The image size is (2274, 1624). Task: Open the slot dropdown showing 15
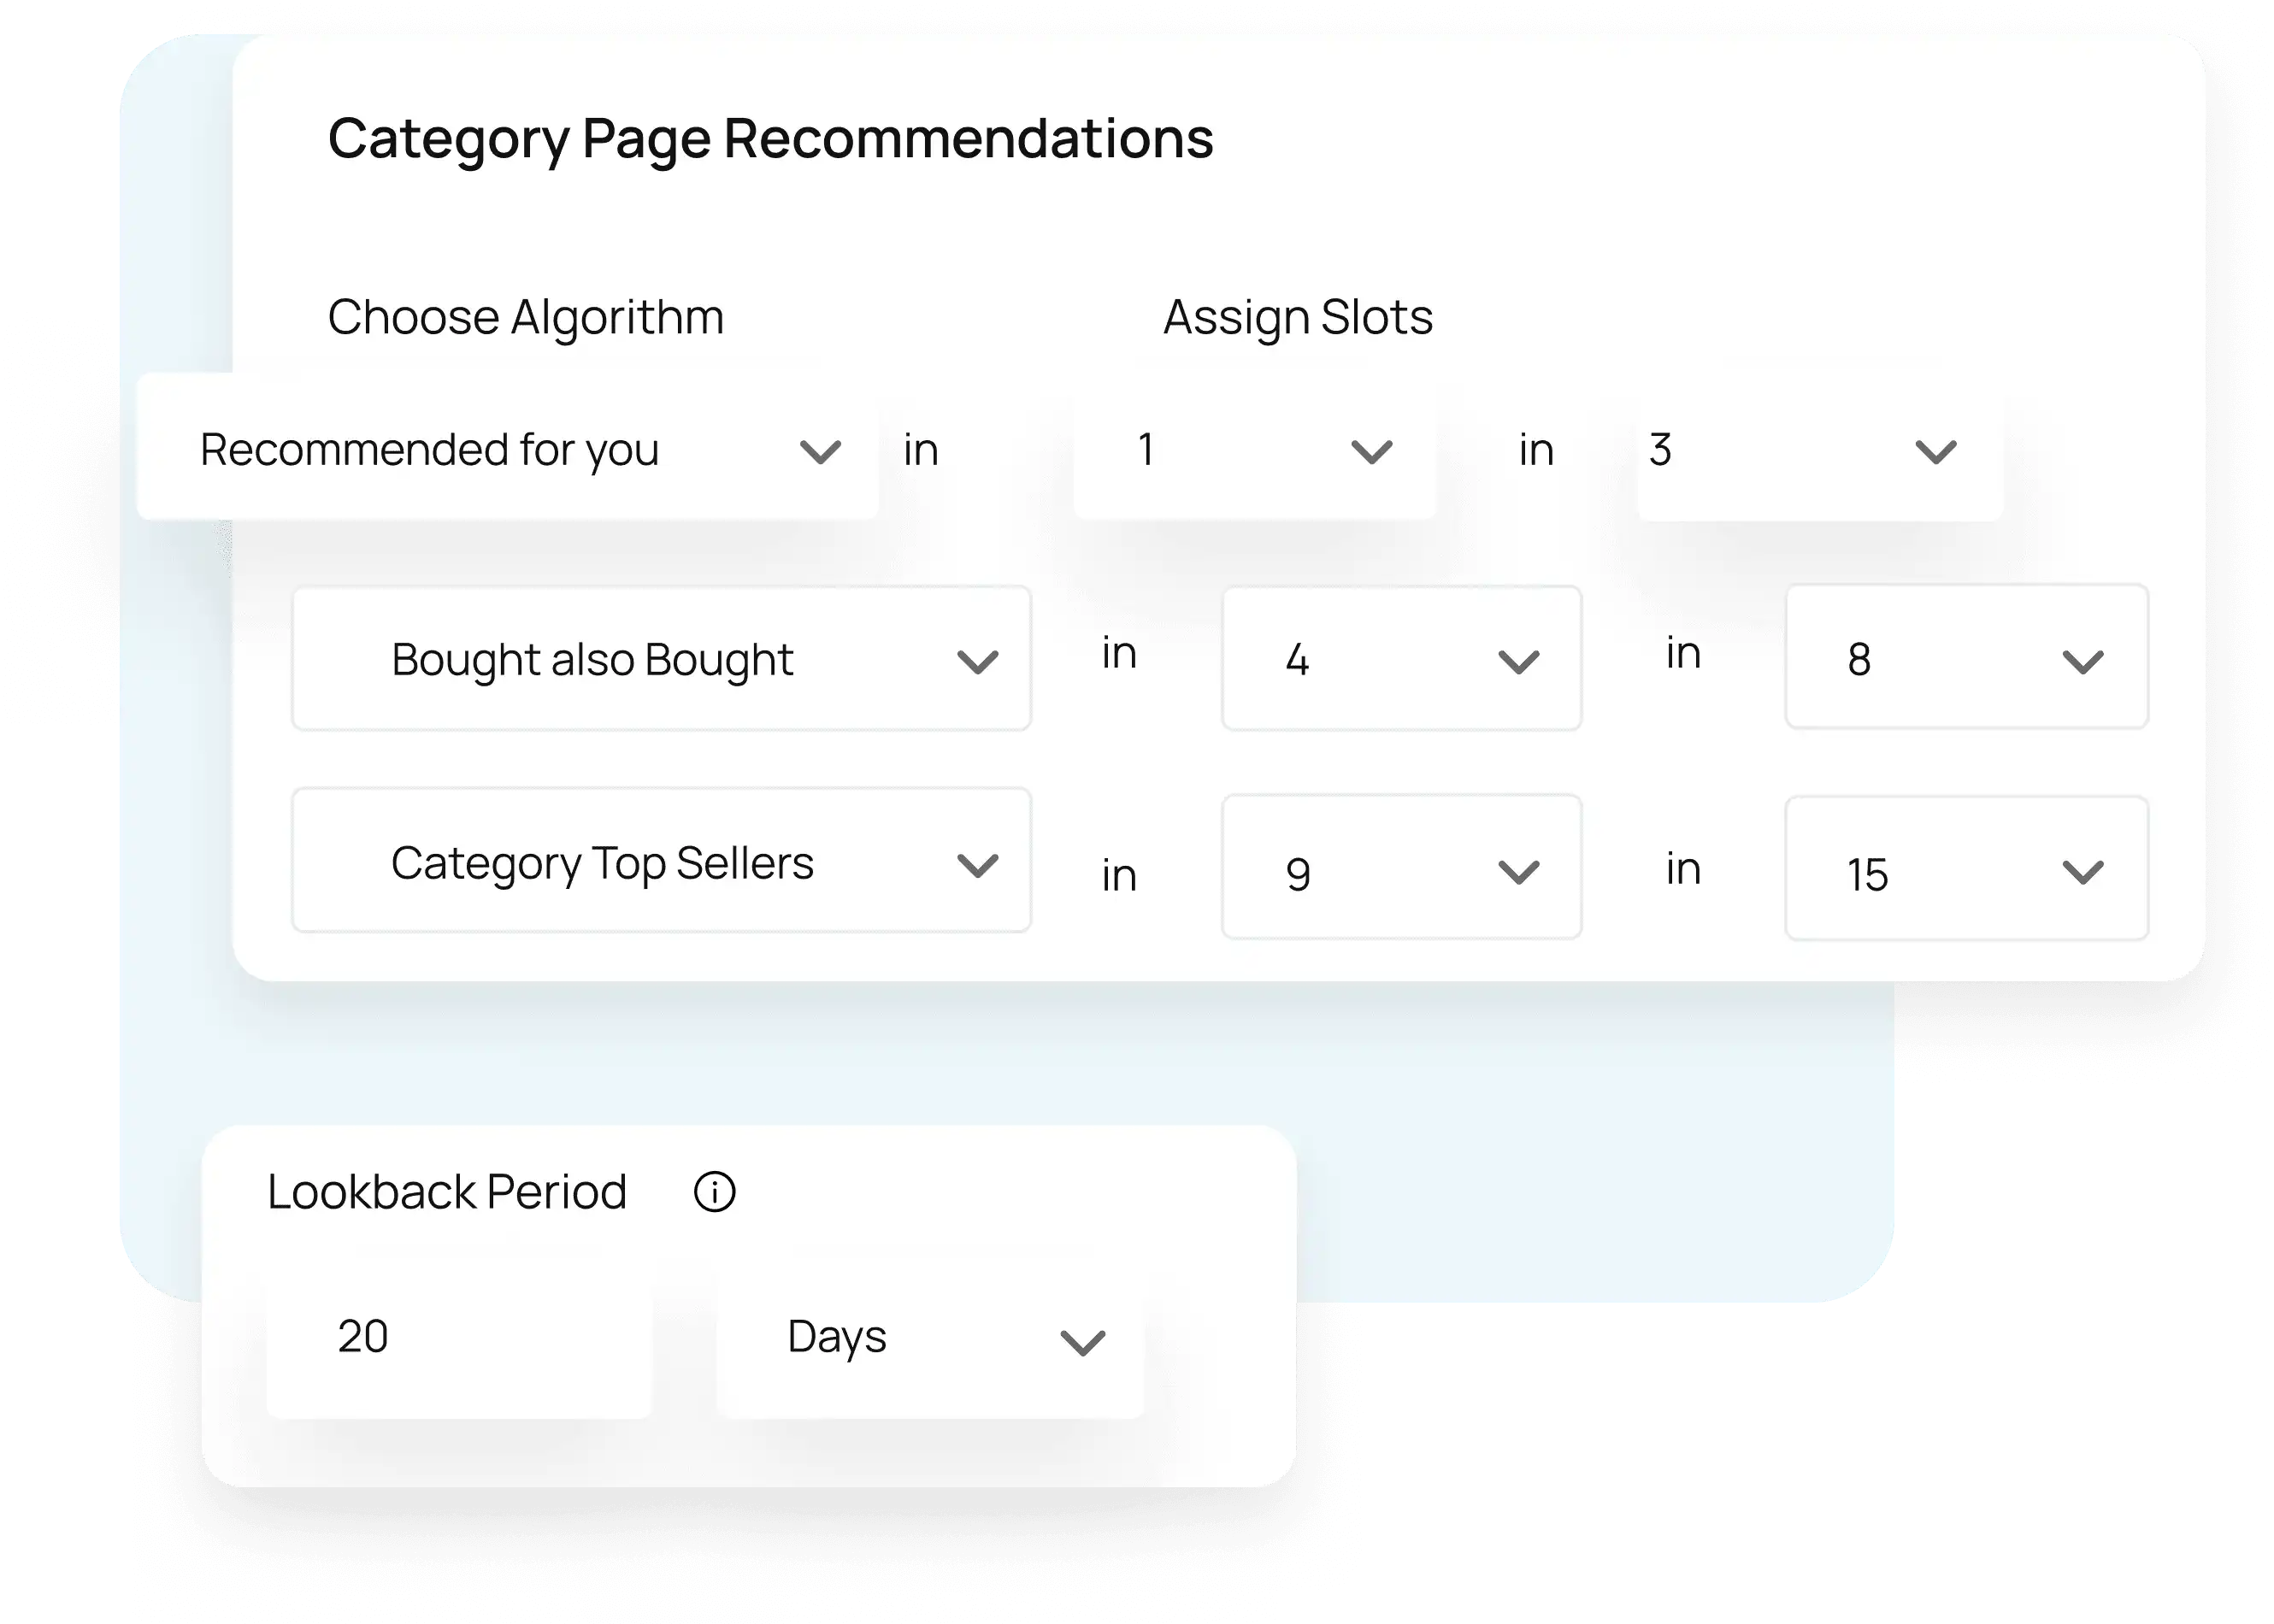(x=1966, y=869)
